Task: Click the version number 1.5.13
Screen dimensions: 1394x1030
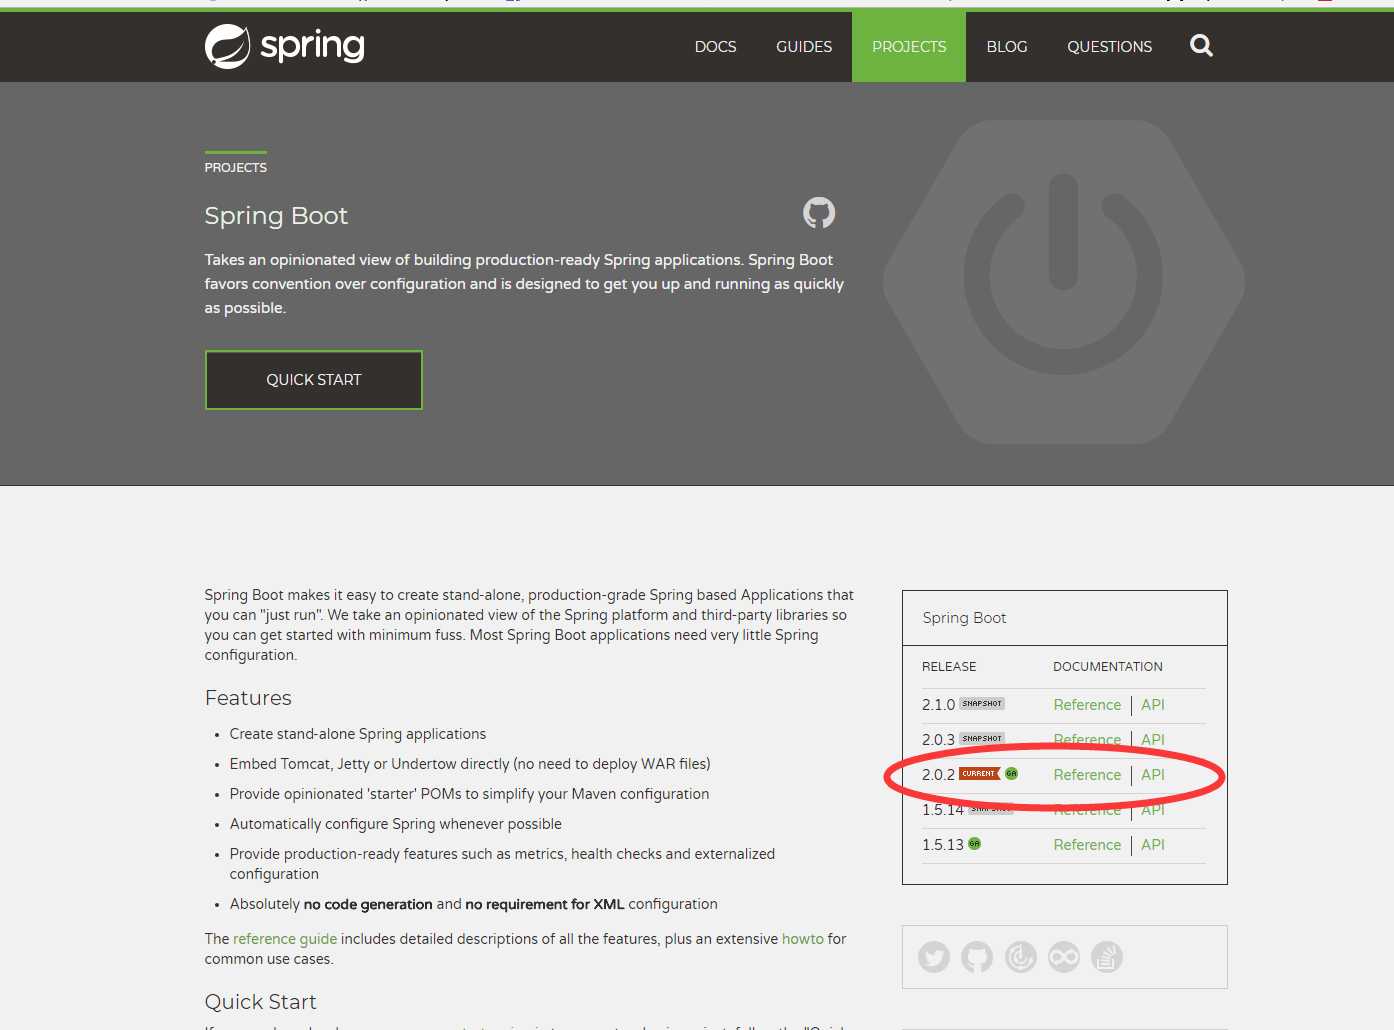Action: pos(943,845)
